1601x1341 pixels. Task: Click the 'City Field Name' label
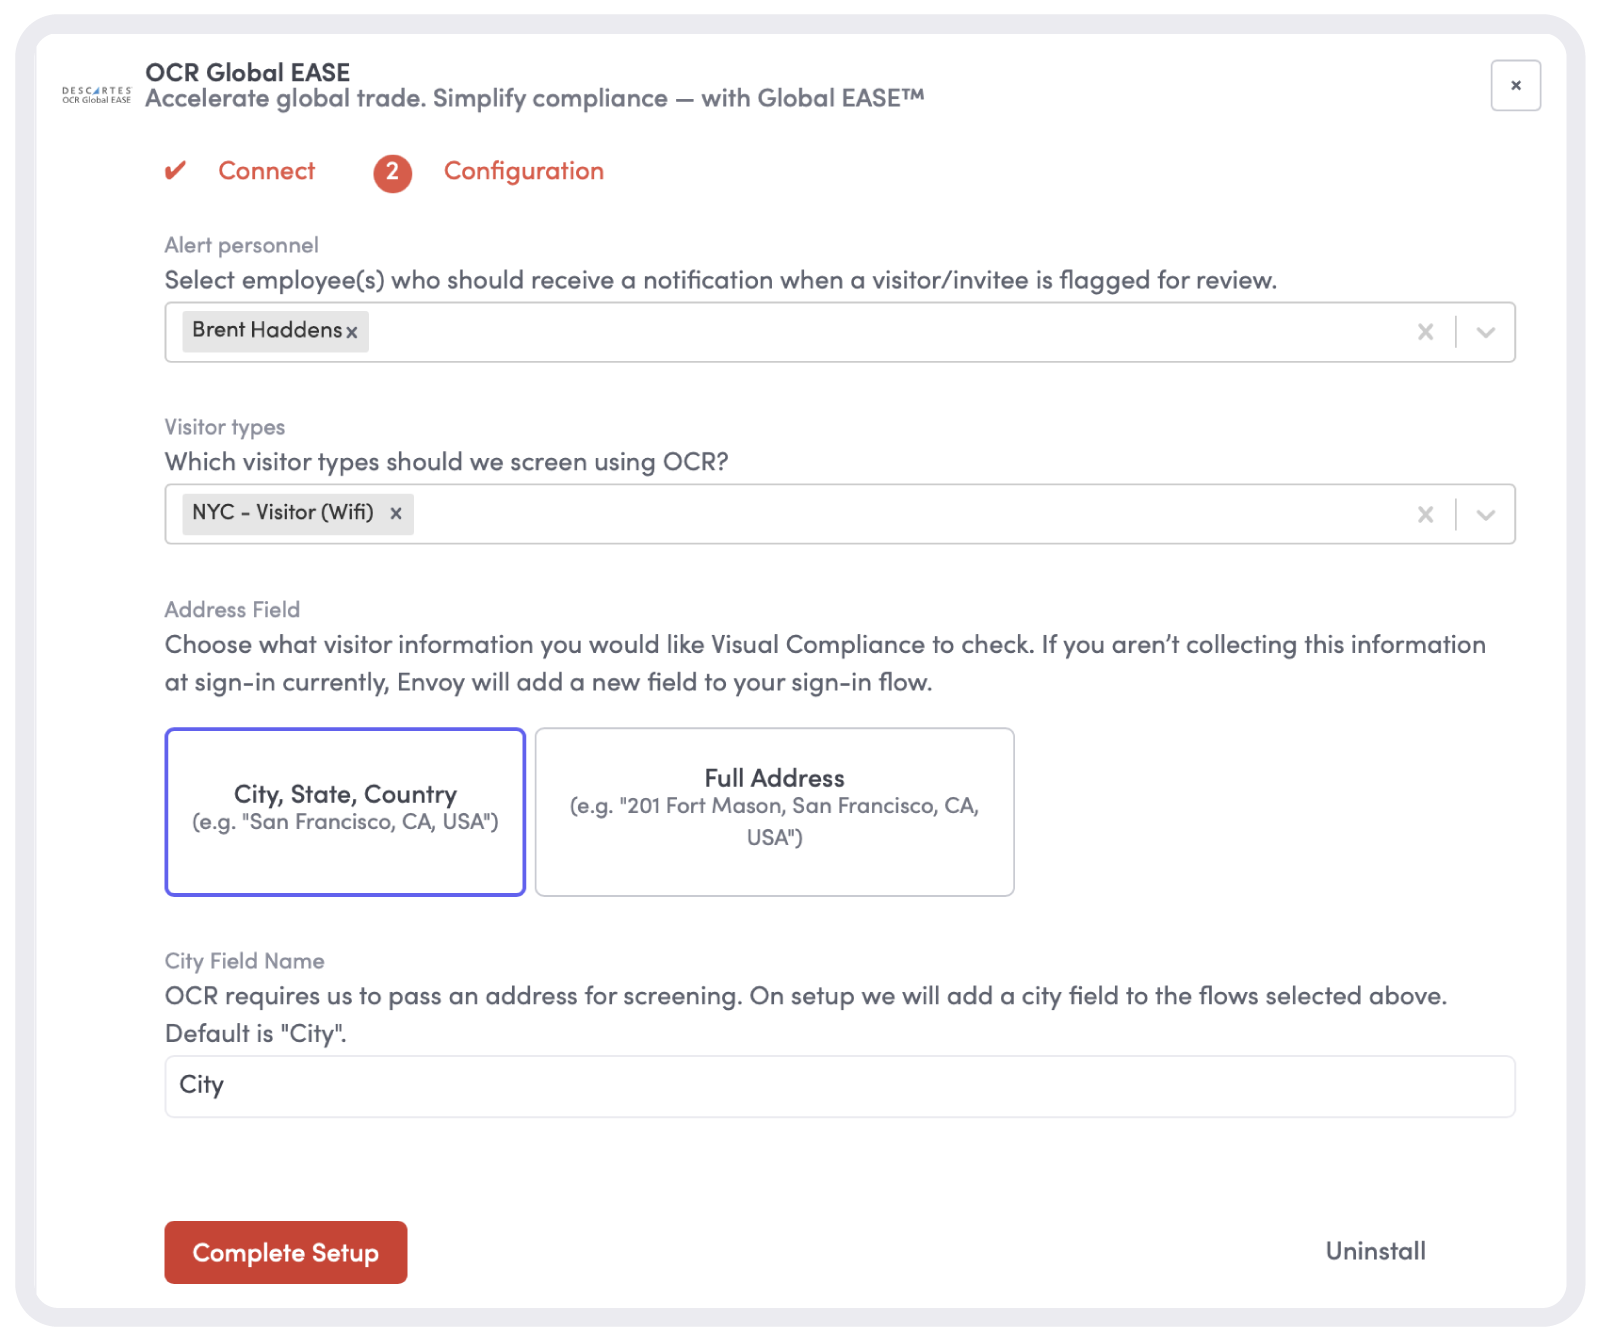pyautogui.click(x=245, y=961)
